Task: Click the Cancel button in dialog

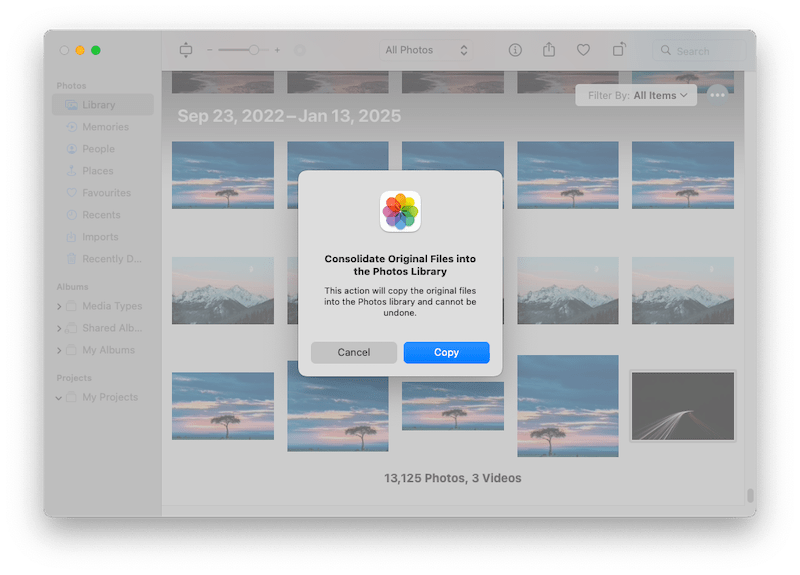Action: click(x=354, y=352)
